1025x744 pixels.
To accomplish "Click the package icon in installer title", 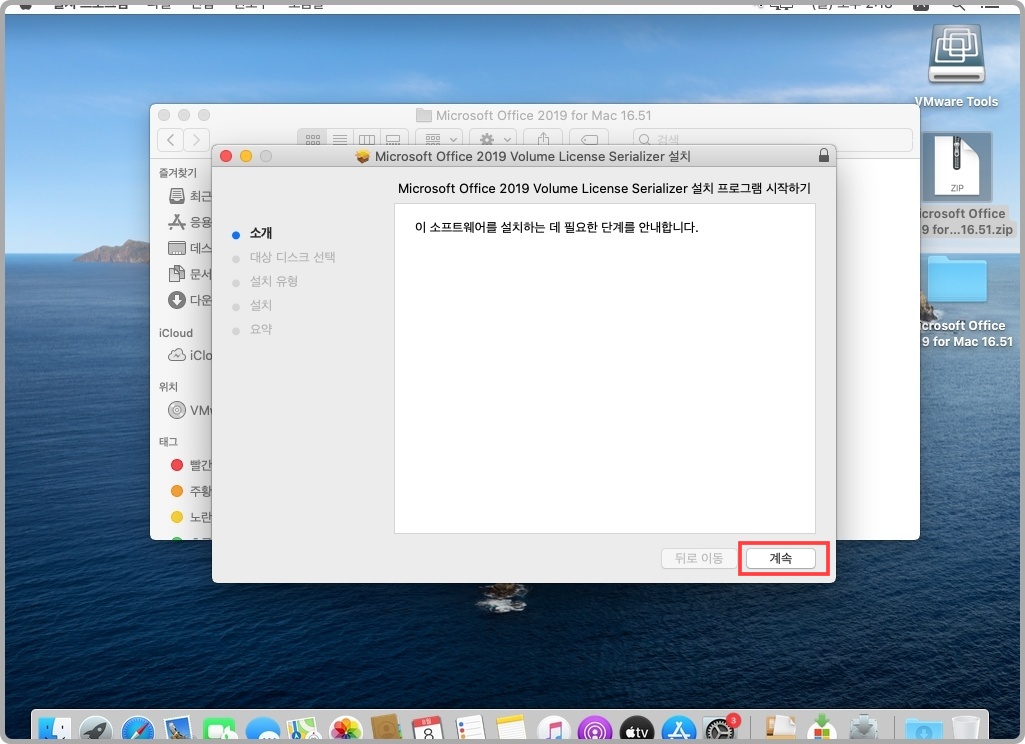I will pyautogui.click(x=362, y=156).
